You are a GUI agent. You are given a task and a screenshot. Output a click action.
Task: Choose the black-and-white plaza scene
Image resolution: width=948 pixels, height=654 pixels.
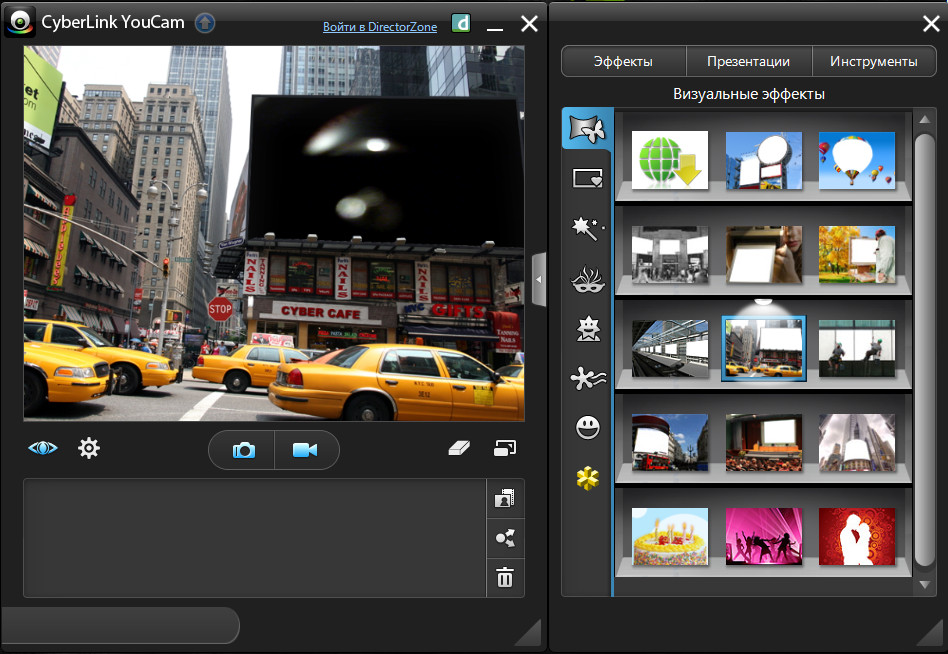point(670,254)
